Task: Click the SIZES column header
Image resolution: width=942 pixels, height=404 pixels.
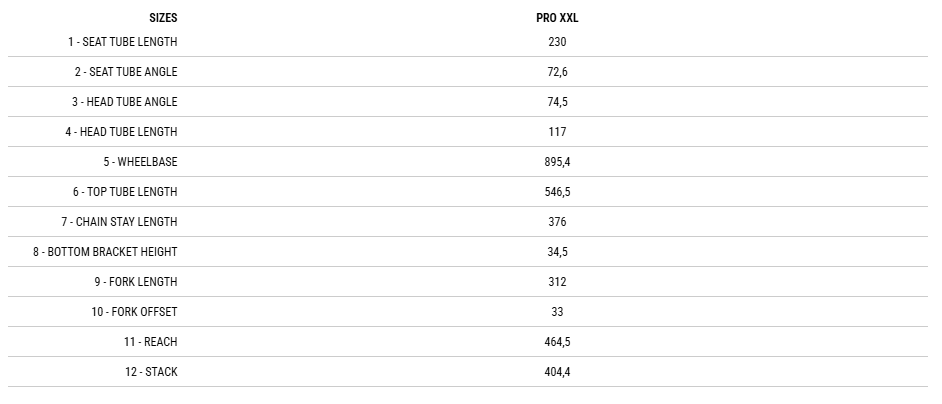Action: tap(163, 18)
